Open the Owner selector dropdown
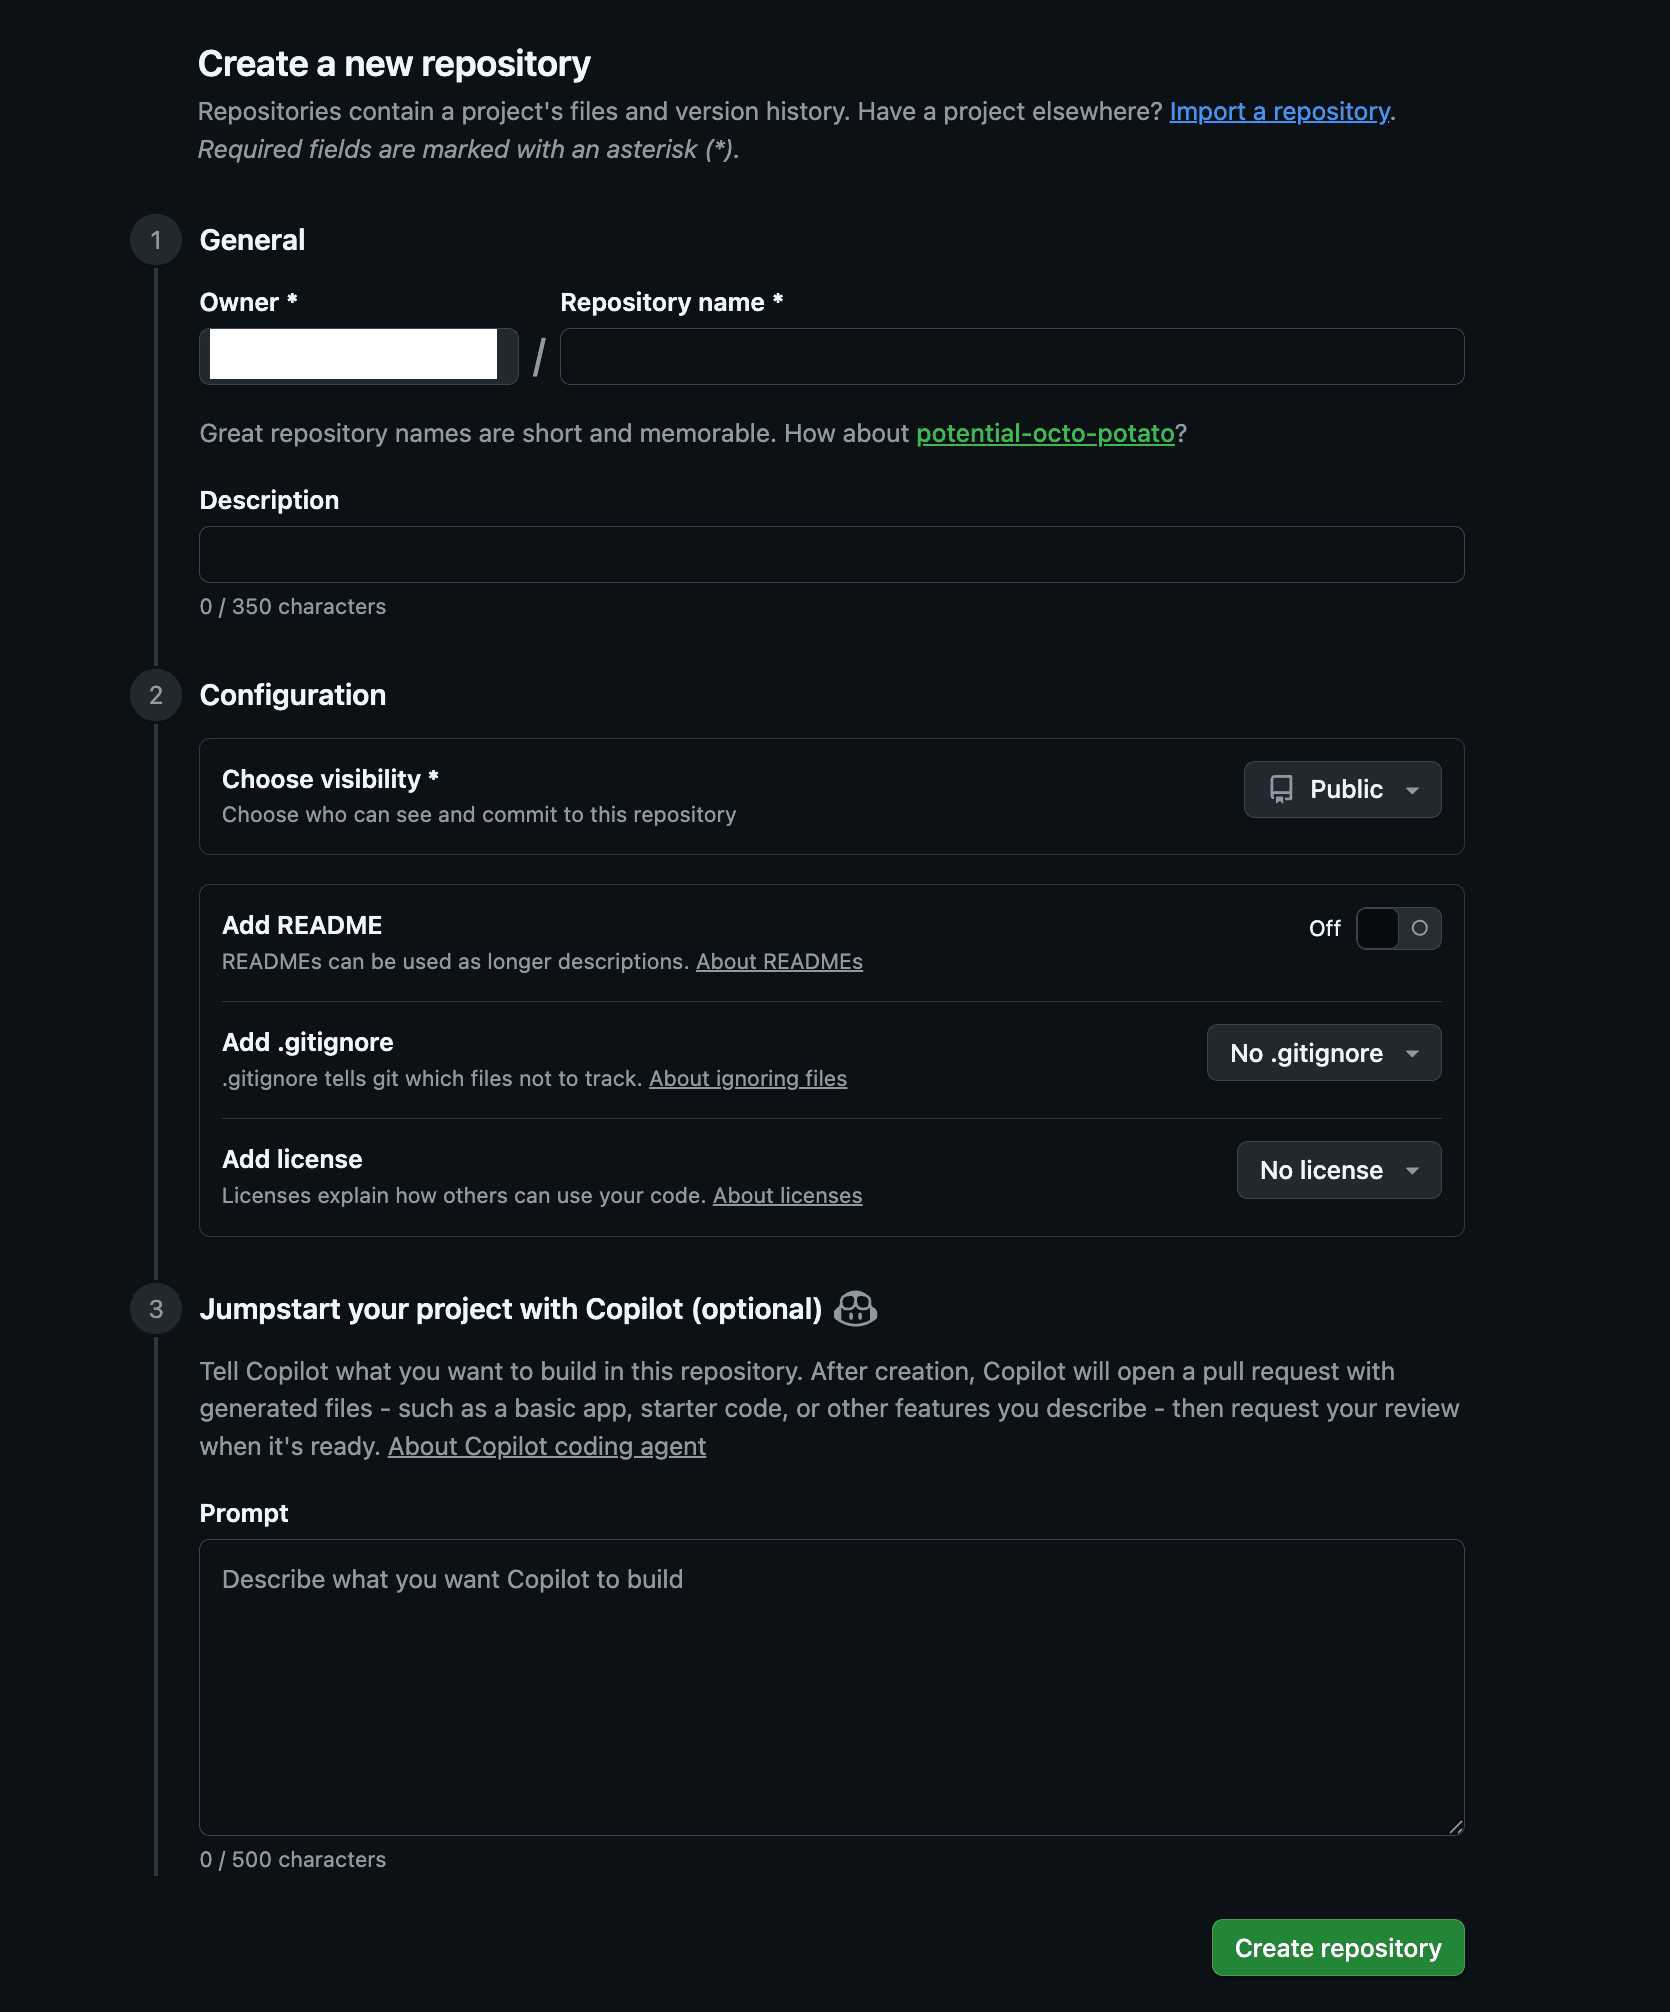Image resolution: width=1670 pixels, height=2012 pixels. pos(358,356)
